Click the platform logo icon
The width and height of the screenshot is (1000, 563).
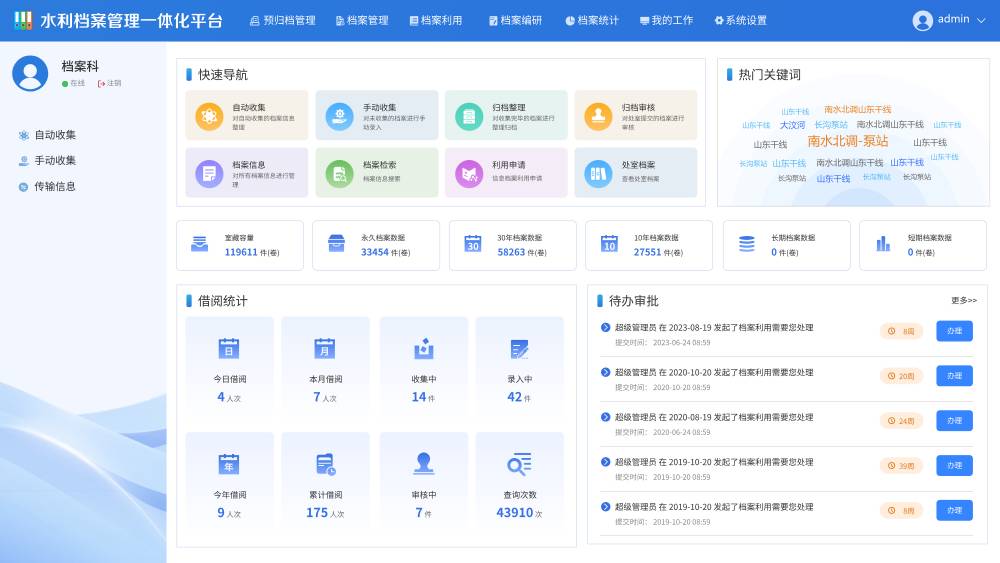pyautogui.click(x=23, y=20)
